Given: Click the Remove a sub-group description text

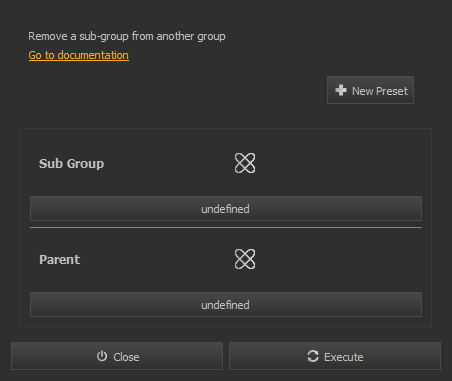Looking at the screenshot, I should 127,36.
